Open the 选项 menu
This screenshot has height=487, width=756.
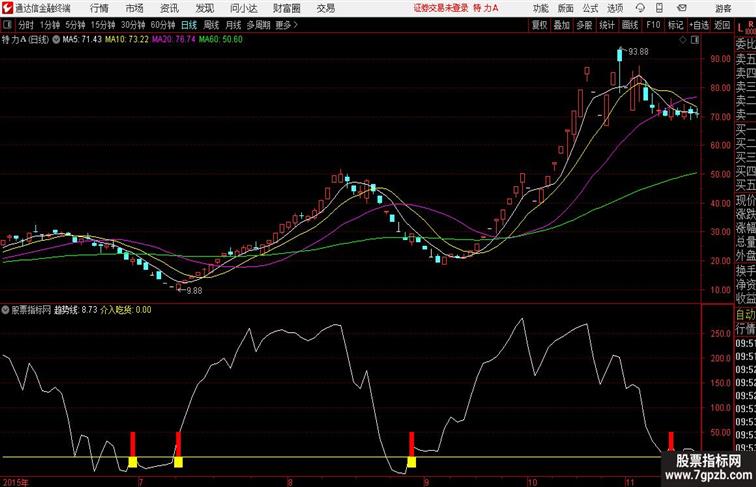[x=615, y=8]
